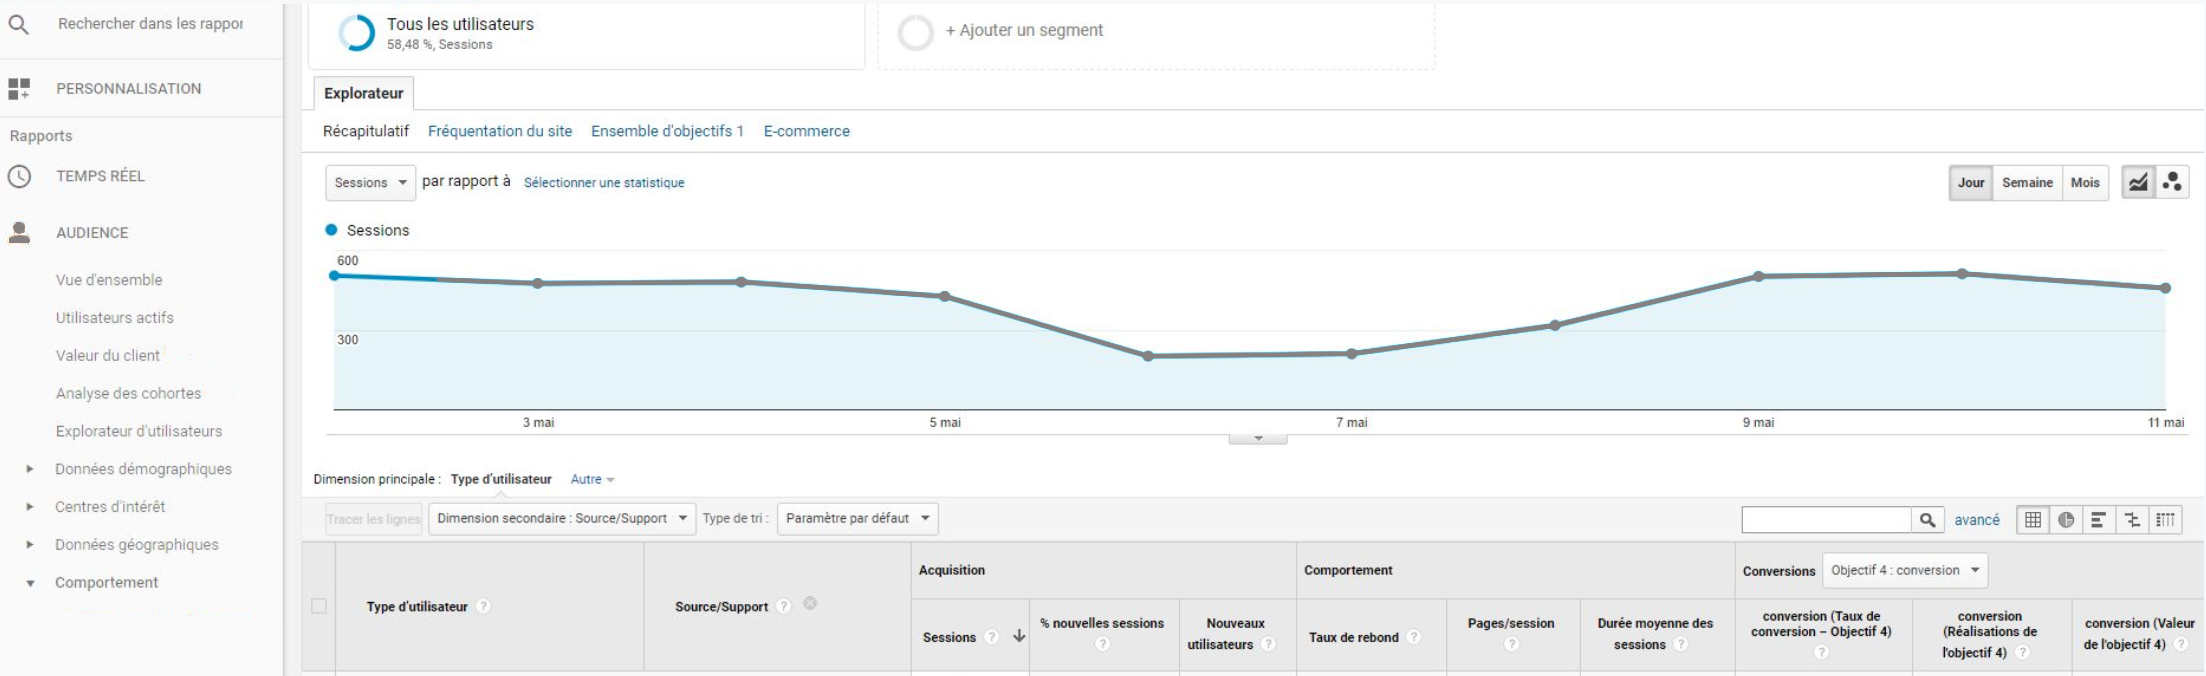Expand Données démographiques in sidebar
This screenshot has width=2206, height=676.
(x=30, y=469)
